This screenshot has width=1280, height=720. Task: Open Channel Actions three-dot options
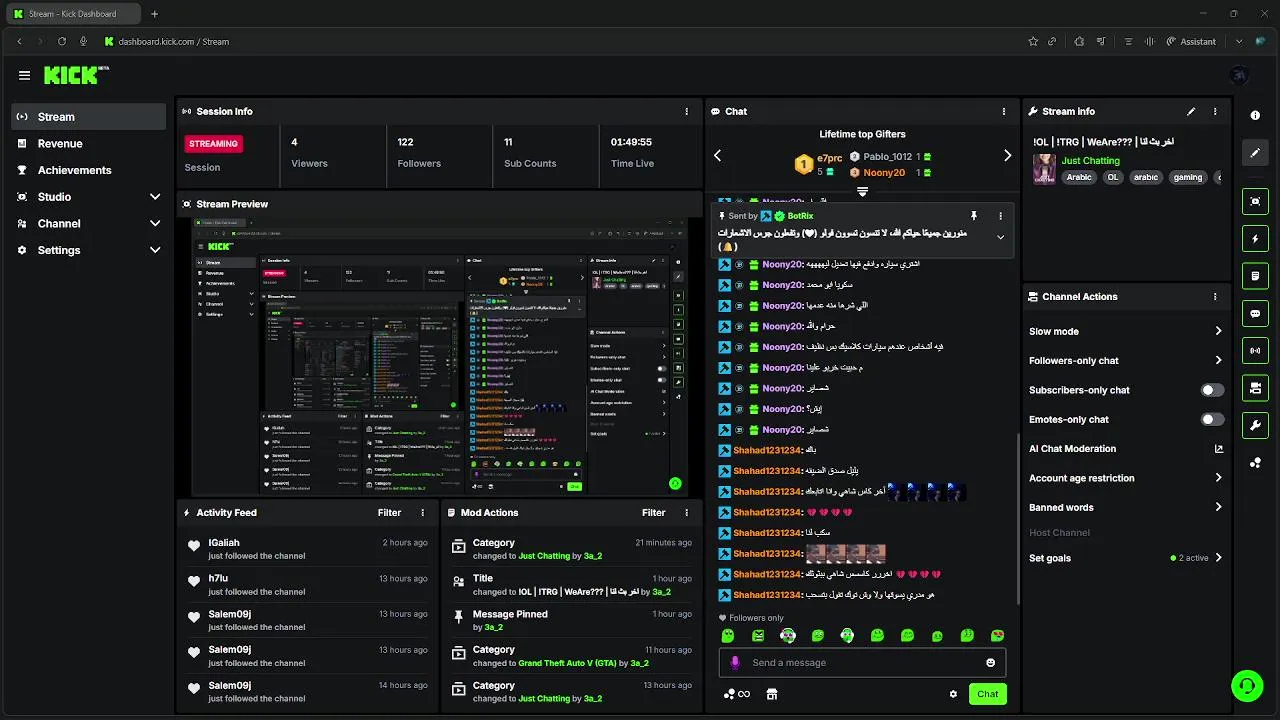coord(1215,297)
